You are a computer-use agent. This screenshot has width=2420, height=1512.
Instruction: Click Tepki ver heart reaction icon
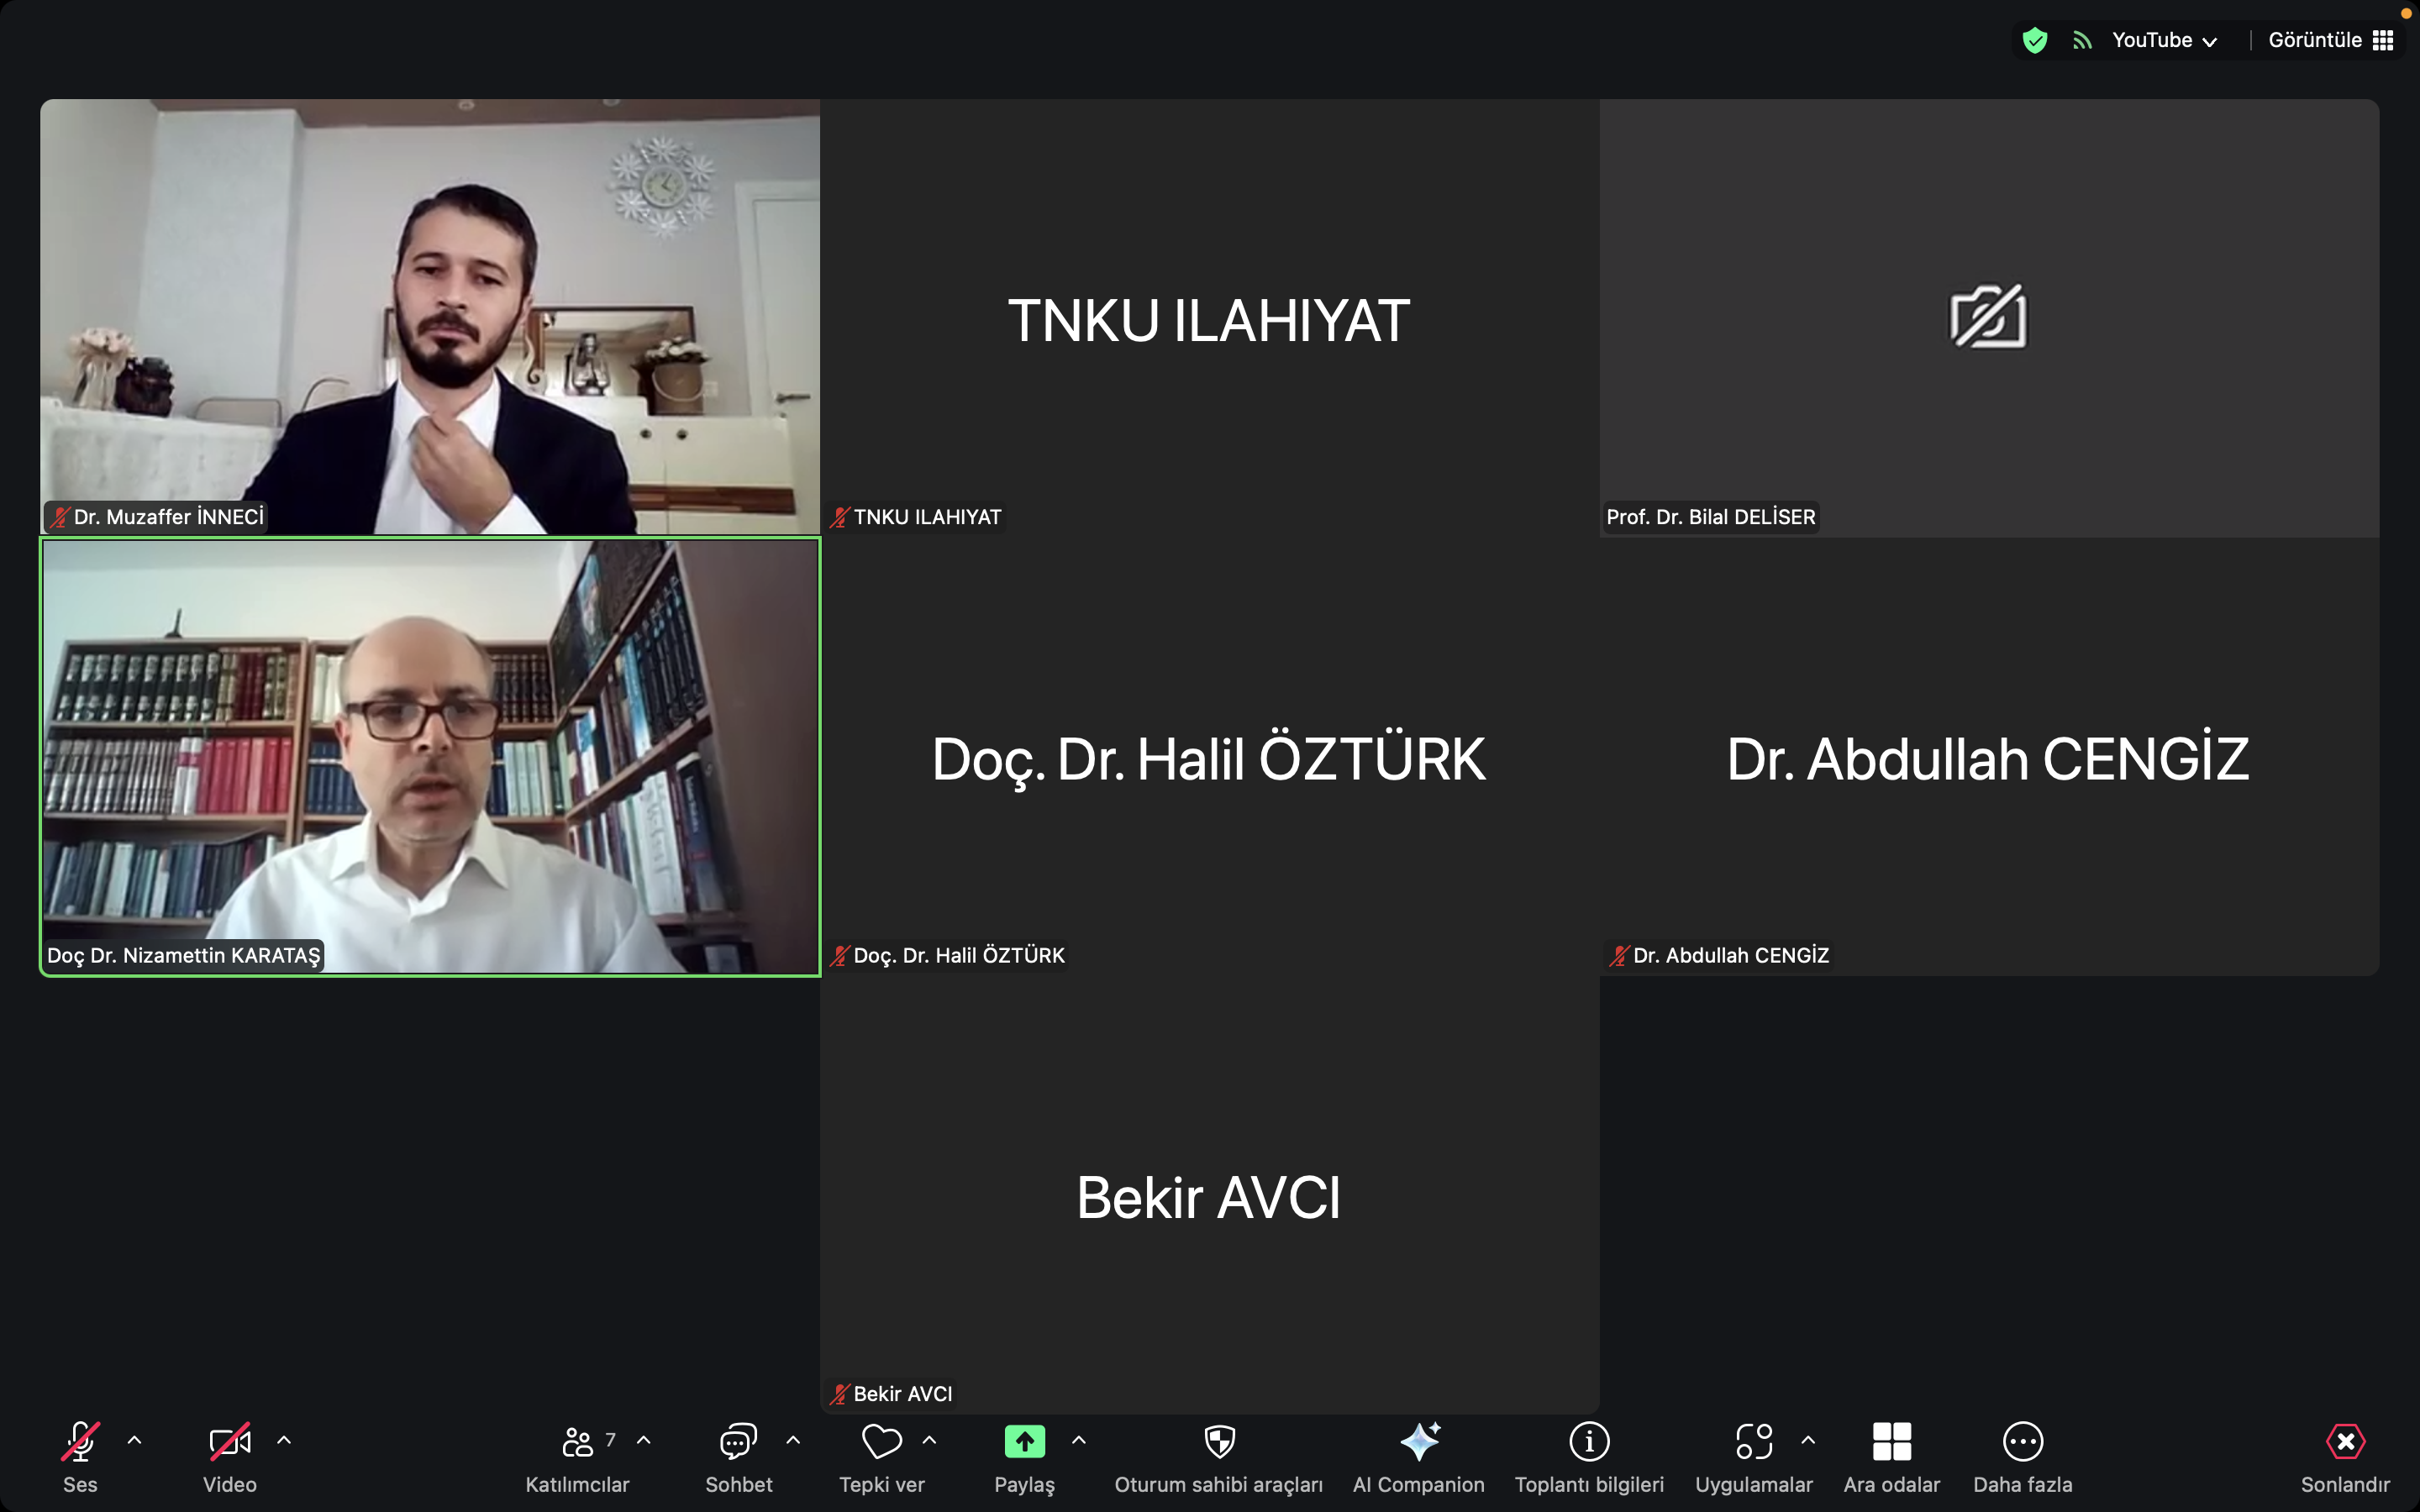coord(881,1442)
